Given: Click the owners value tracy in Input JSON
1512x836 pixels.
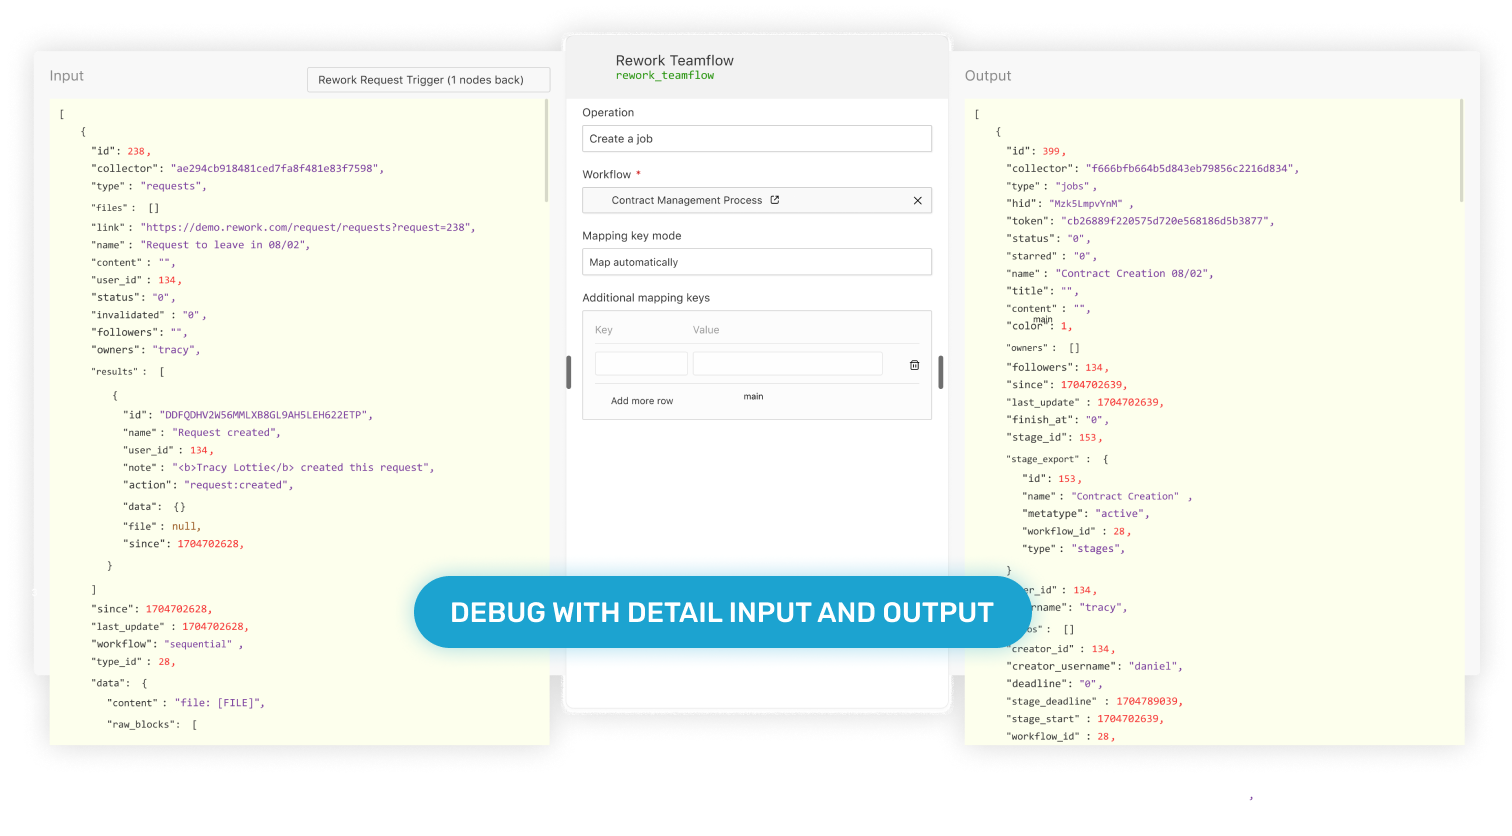Looking at the screenshot, I should (x=176, y=349).
